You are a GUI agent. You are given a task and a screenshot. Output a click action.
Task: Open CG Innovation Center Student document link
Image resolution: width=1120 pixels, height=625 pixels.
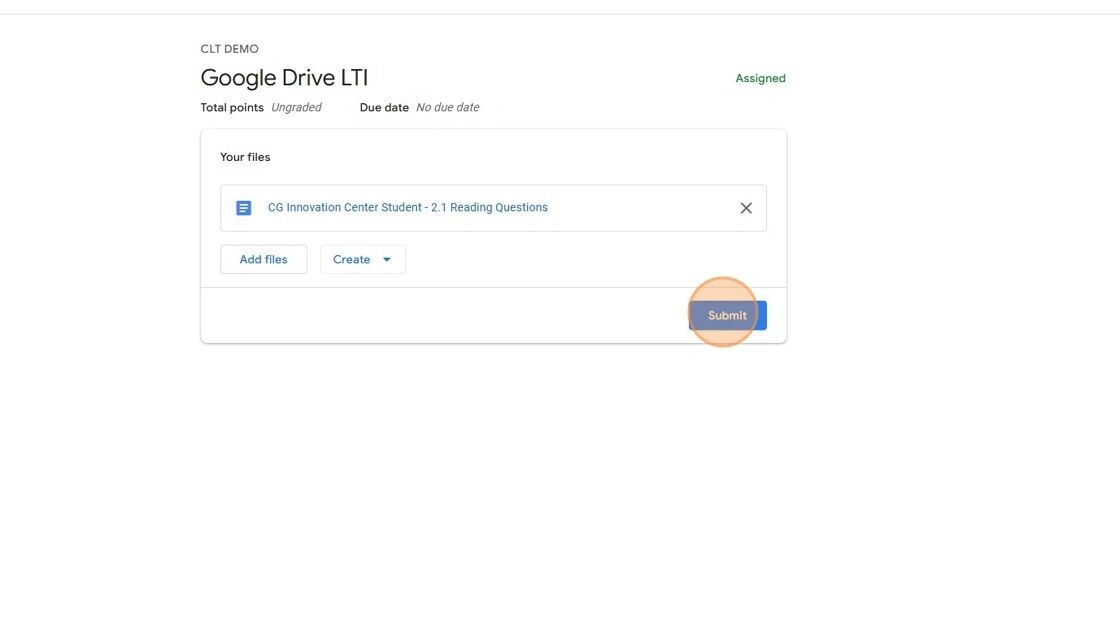tap(408, 207)
